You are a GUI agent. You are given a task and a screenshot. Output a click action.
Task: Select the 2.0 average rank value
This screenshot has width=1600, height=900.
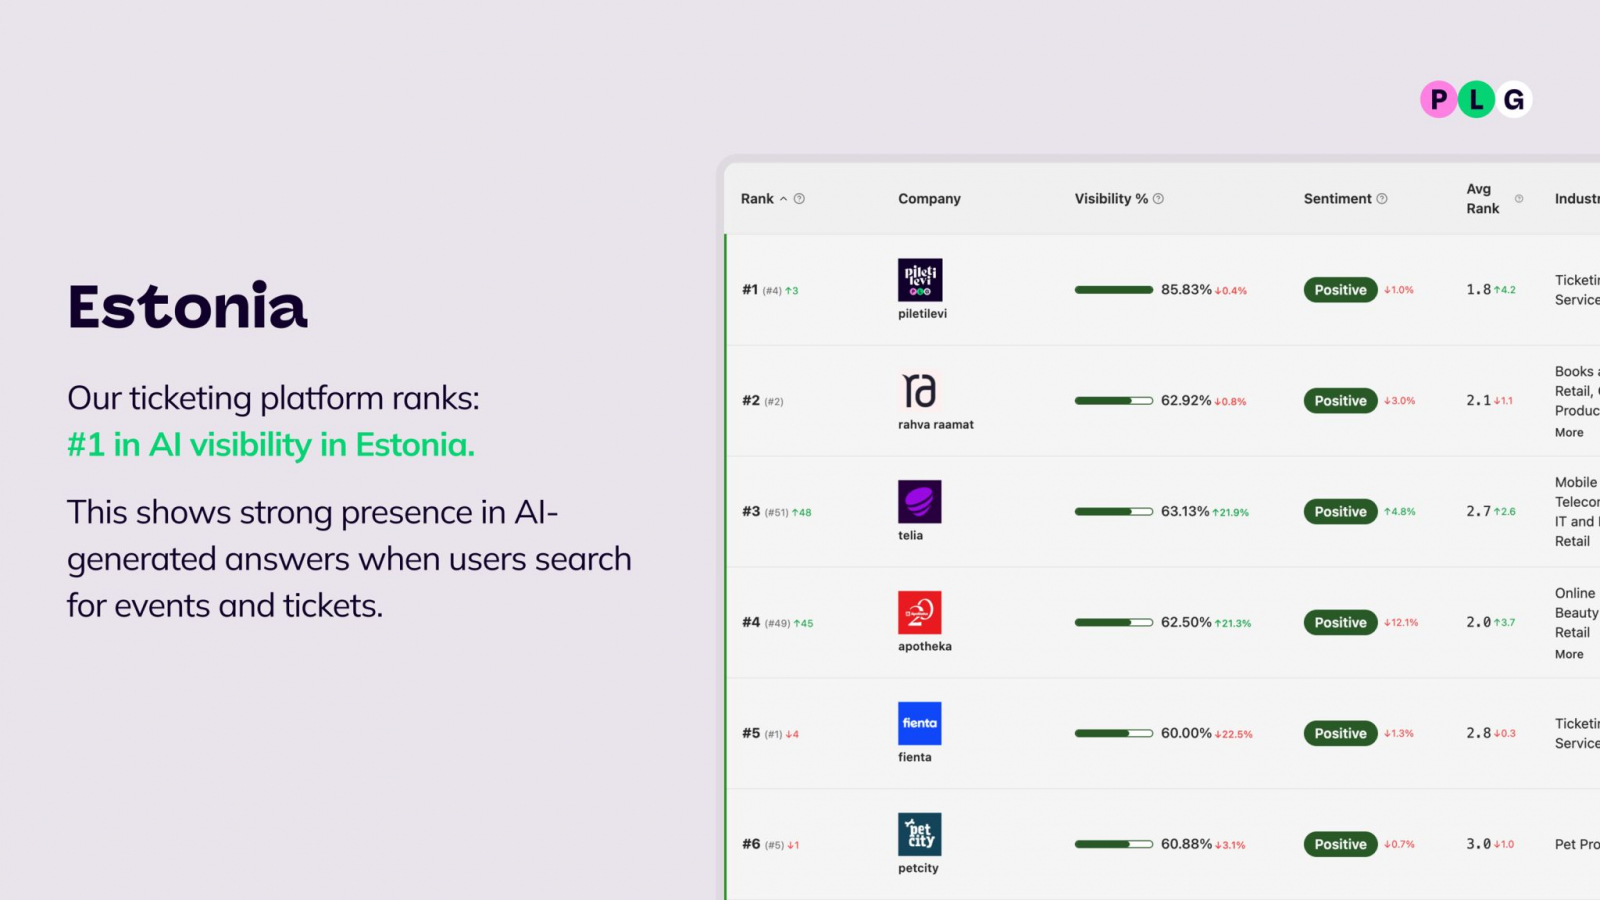(1478, 623)
